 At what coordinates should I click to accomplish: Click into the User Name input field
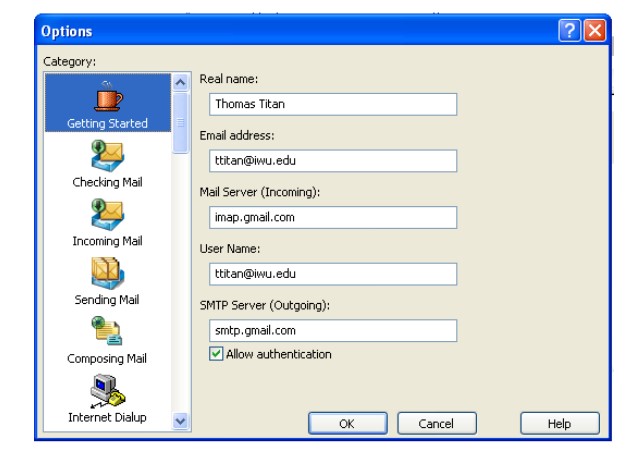coord(333,274)
